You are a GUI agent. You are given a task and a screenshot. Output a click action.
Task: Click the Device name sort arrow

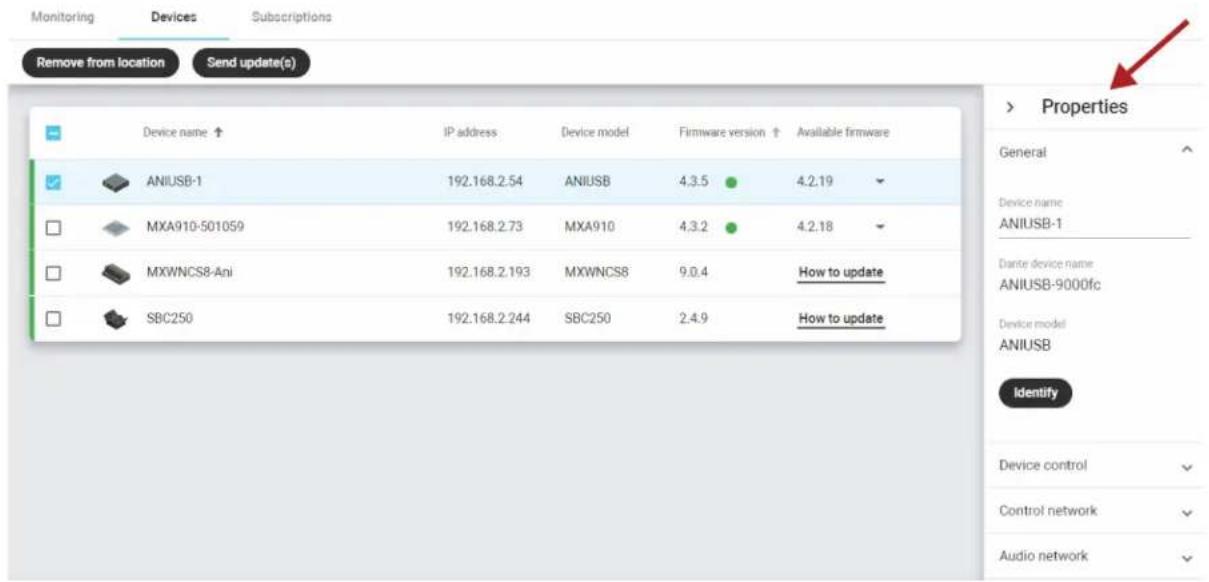coord(219,133)
